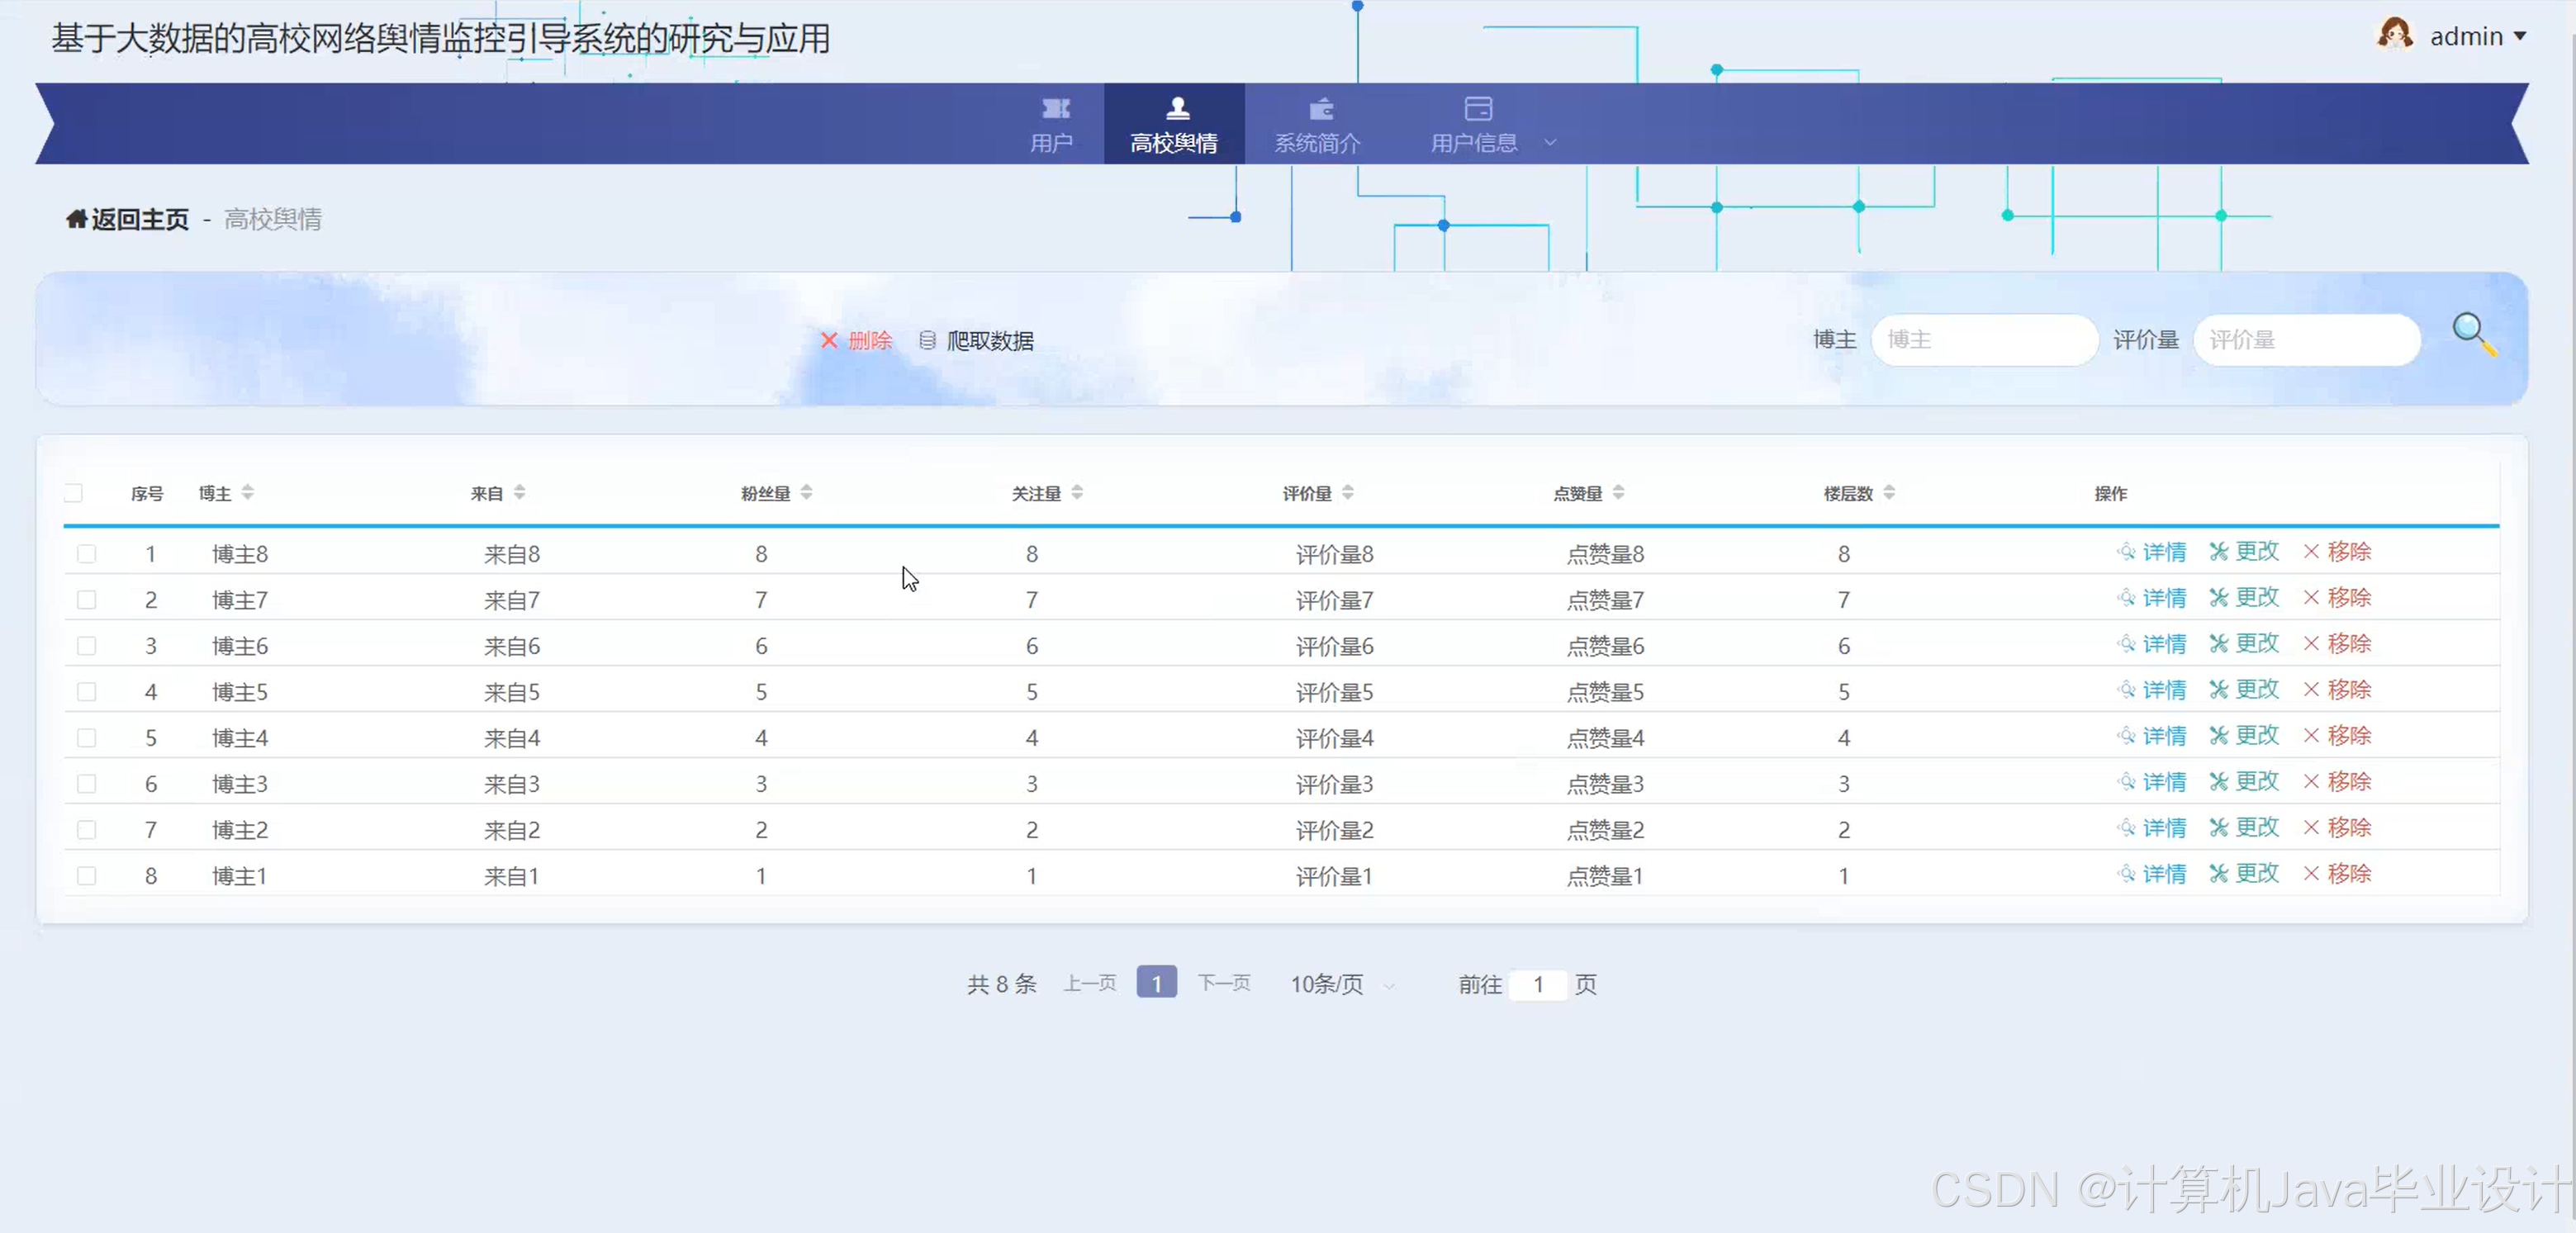Check the checkbox for row 博主3
Screen dimensions: 2576x1233
coord(87,783)
